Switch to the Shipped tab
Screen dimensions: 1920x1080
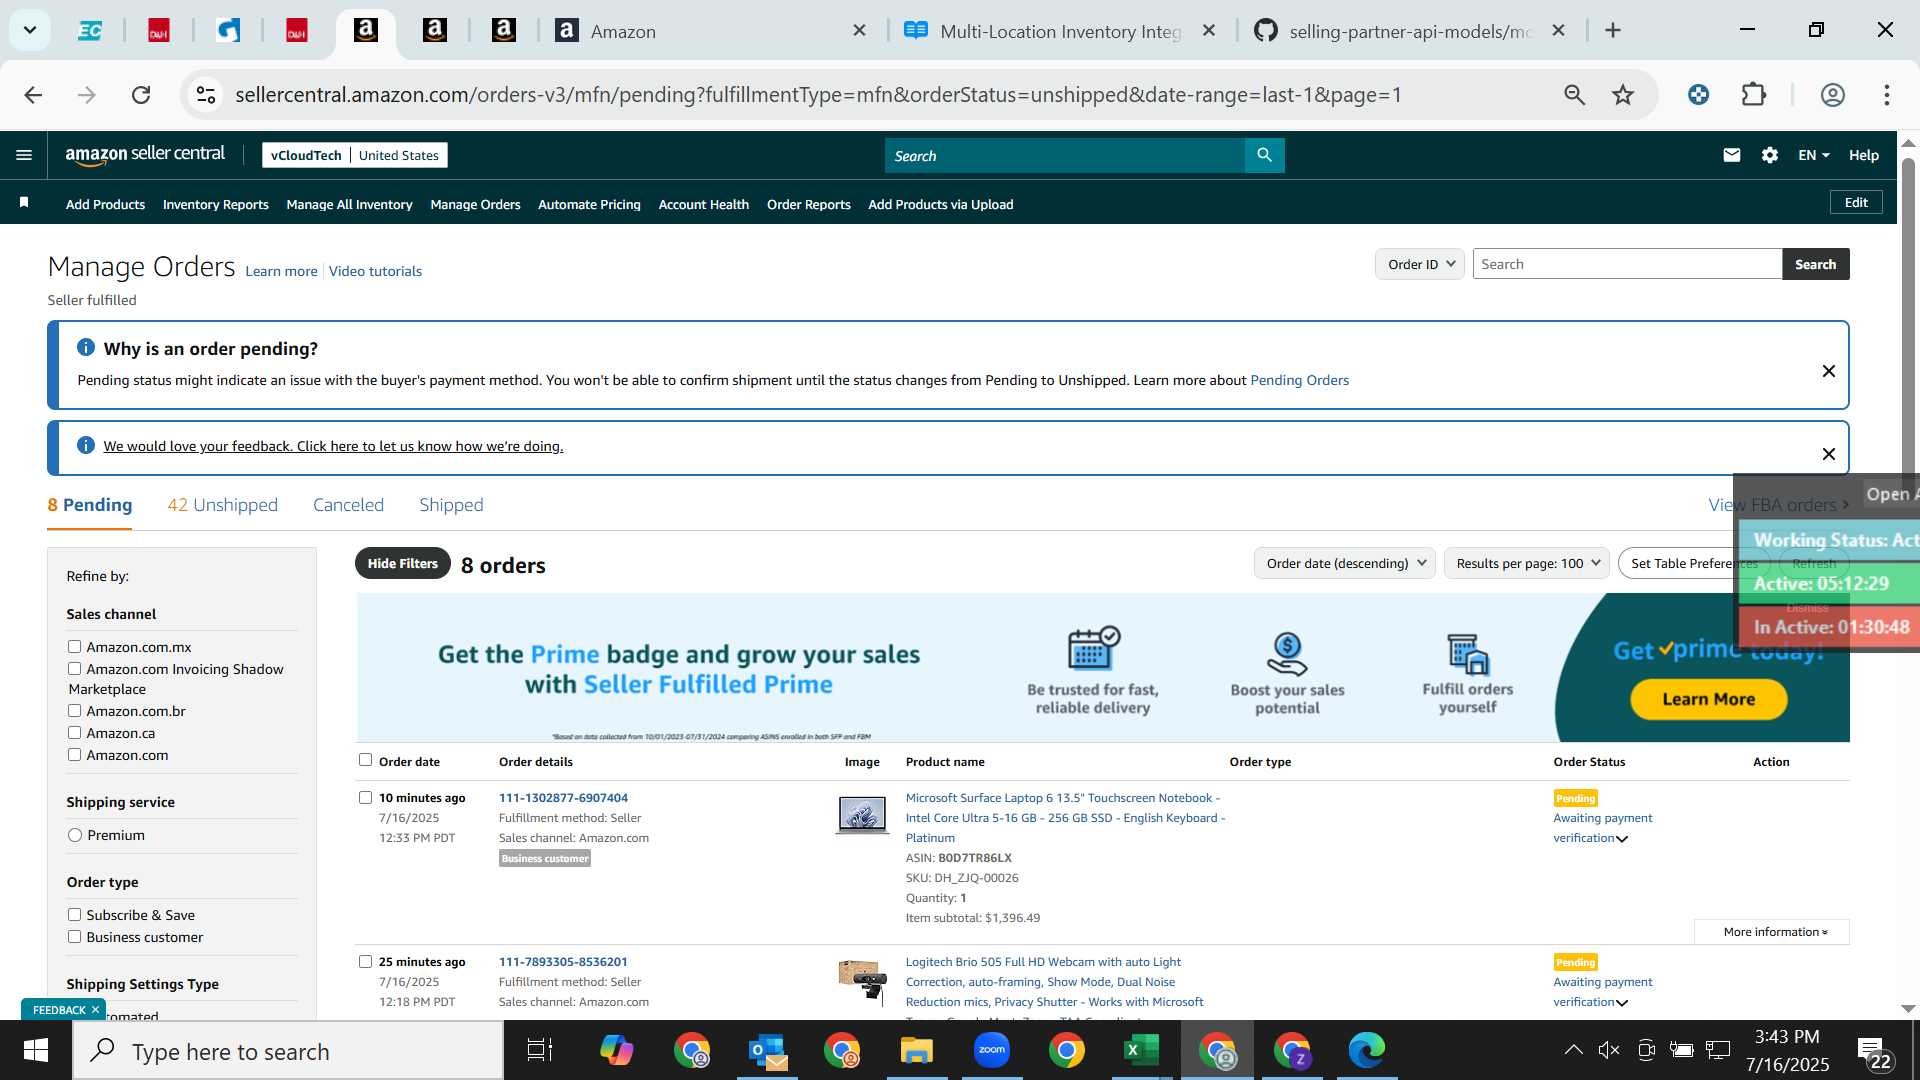[x=451, y=505]
